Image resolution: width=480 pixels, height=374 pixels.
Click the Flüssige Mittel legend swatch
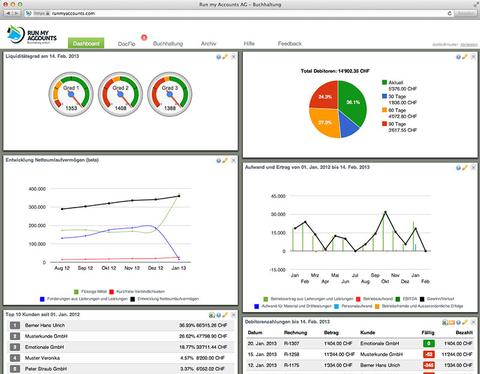tap(76, 292)
